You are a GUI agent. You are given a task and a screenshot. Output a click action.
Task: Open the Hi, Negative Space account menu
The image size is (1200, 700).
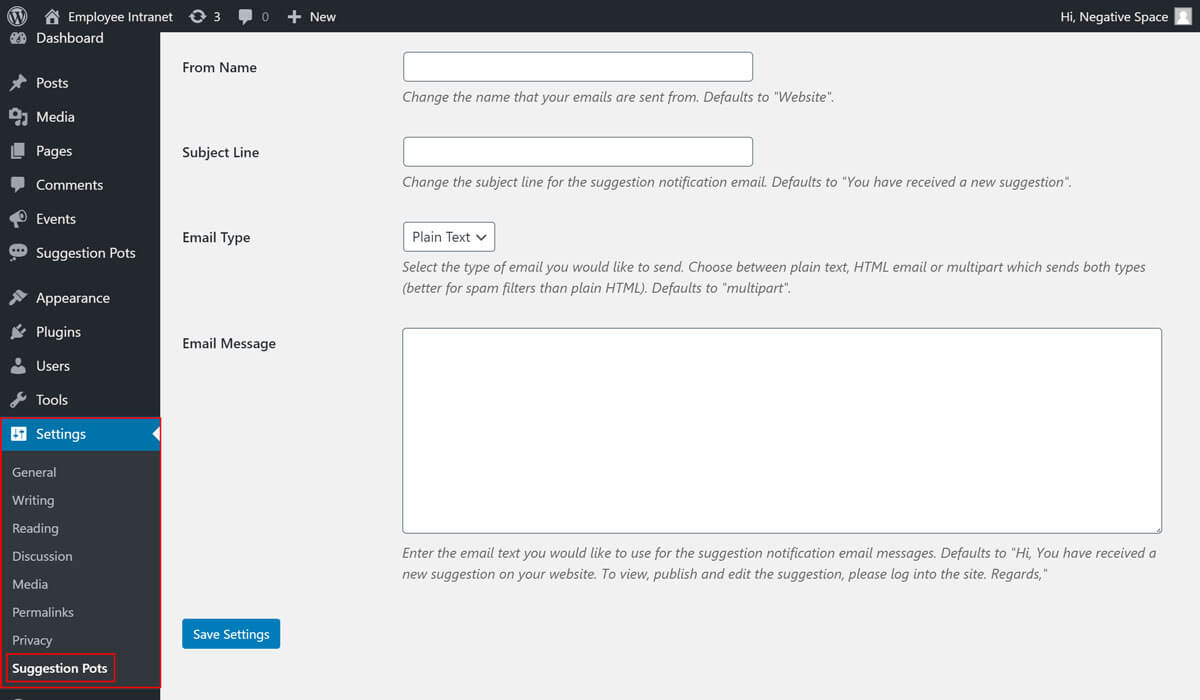pyautogui.click(x=1113, y=17)
